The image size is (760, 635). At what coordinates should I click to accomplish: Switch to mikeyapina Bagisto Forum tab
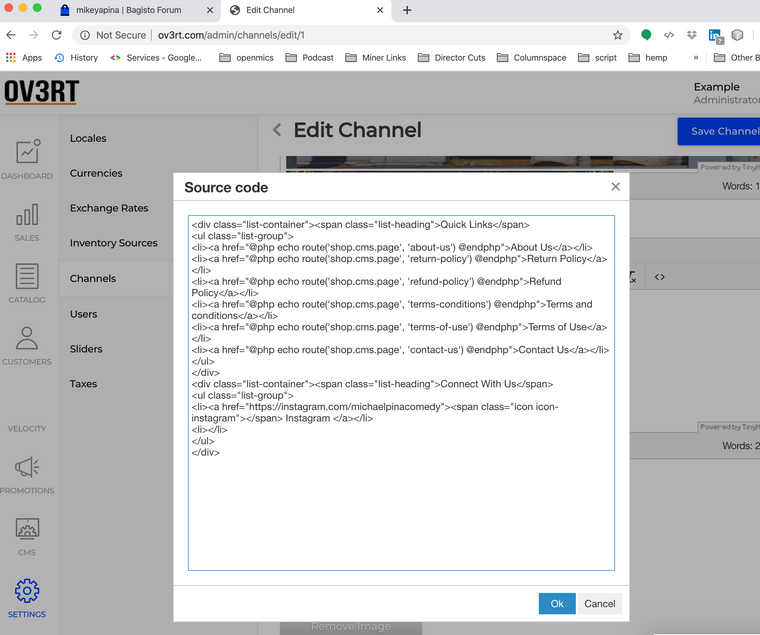point(128,10)
